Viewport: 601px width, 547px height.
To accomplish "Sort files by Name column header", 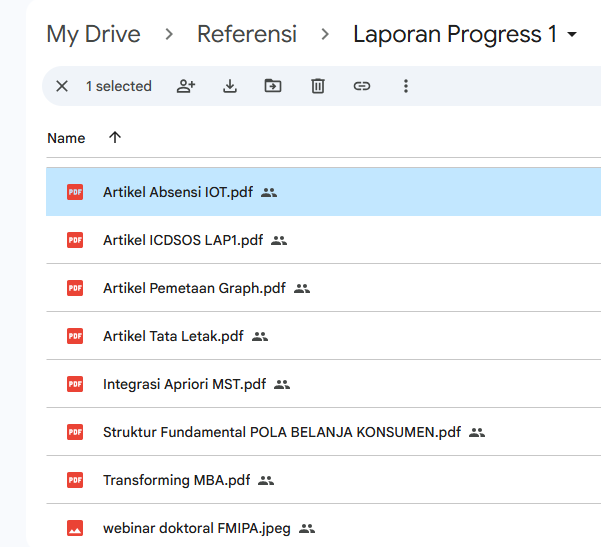I will point(66,138).
